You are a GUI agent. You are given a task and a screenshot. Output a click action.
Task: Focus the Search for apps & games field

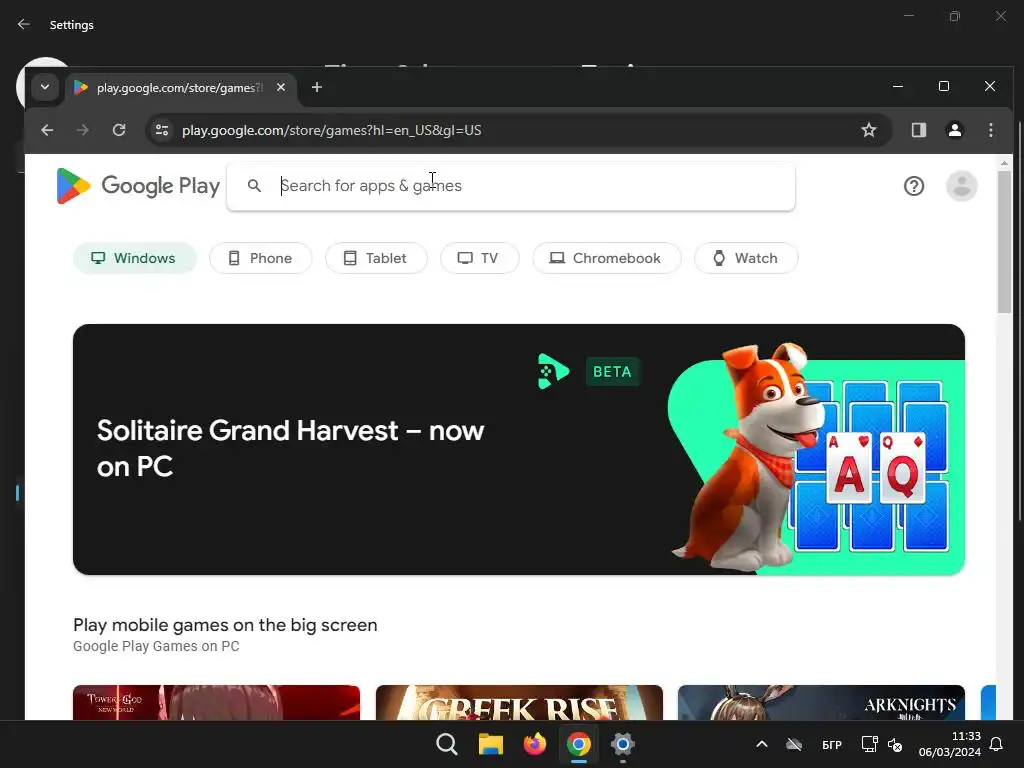click(511, 186)
